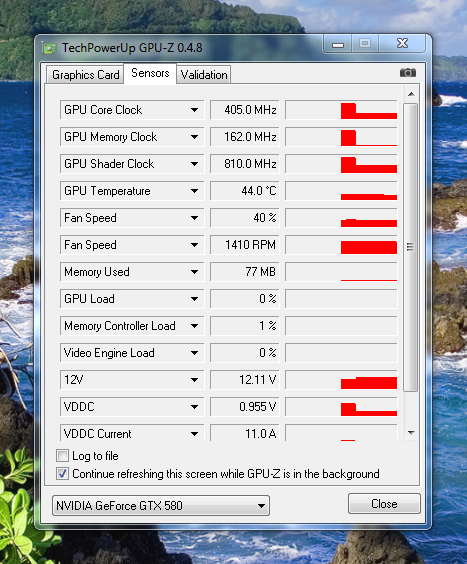Click the GPU Shader Clock graph

(x=341, y=164)
